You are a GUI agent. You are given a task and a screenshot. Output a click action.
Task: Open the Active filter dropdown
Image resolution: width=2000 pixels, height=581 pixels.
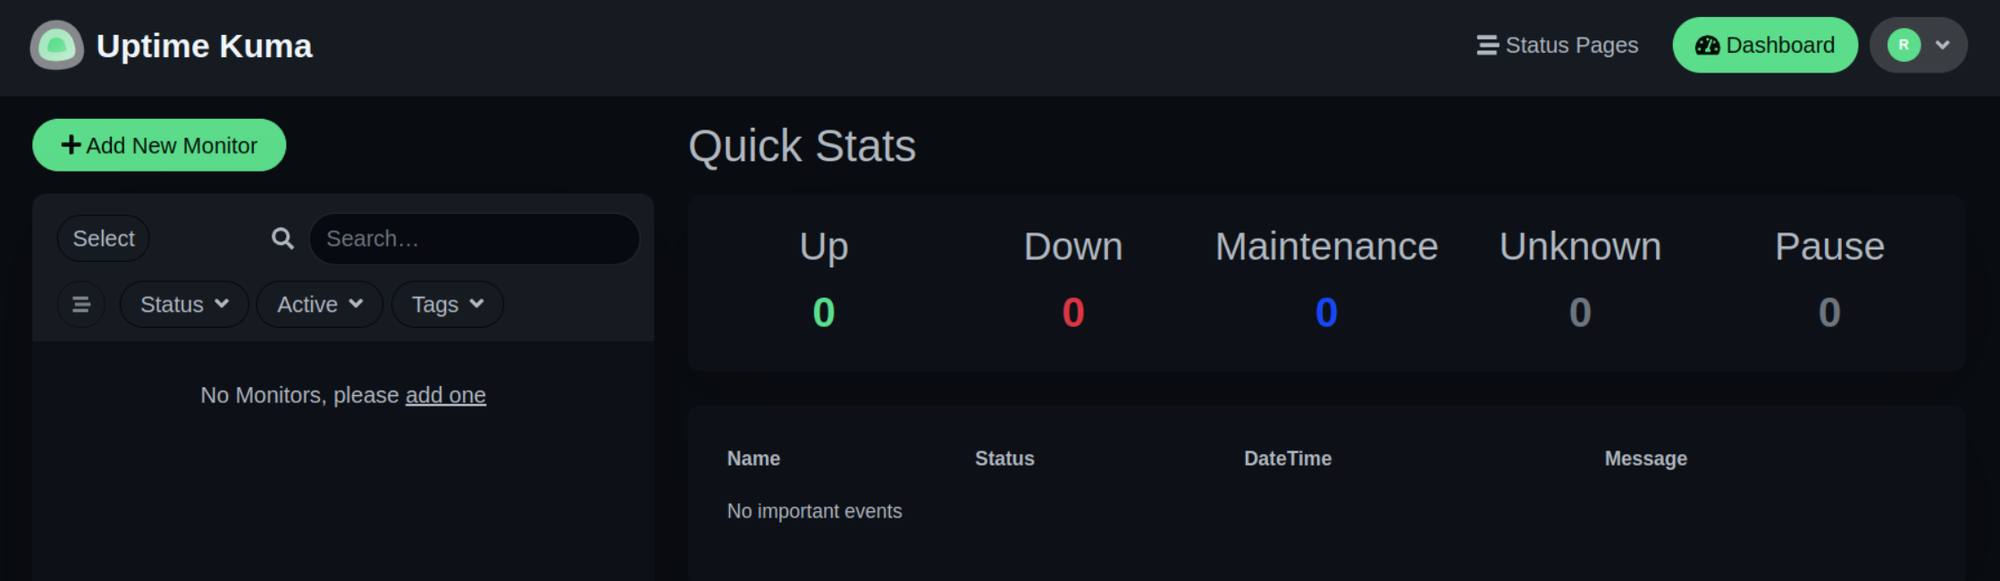(x=319, y=304)
